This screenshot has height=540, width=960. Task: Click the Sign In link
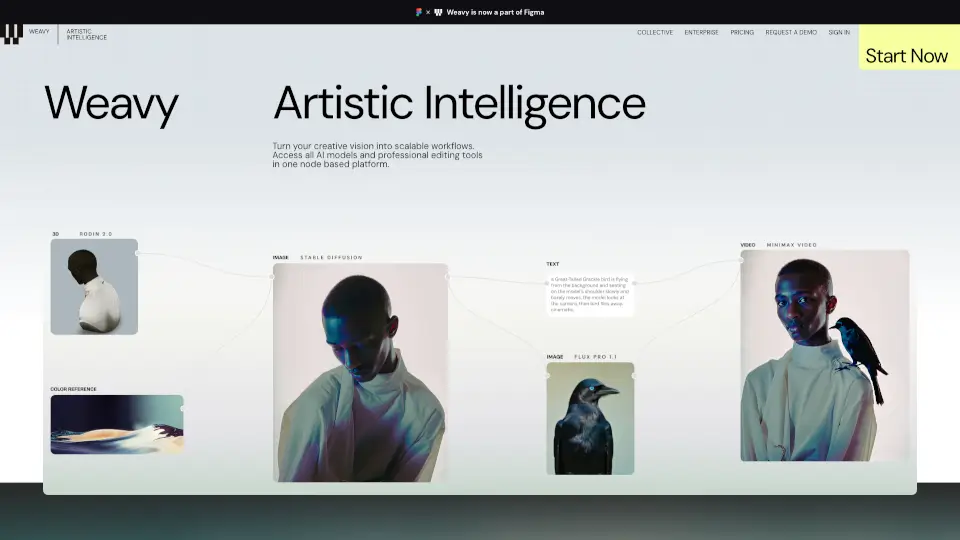(x=839, y=32)
